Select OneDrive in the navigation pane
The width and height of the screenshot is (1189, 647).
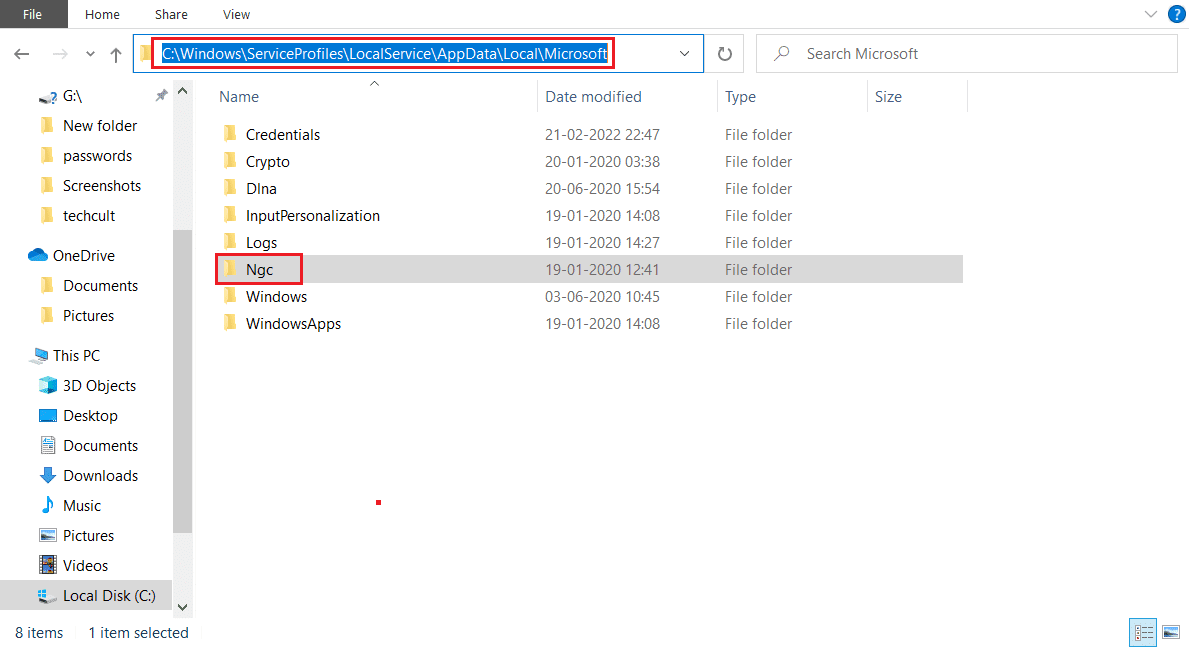point(83,256)
